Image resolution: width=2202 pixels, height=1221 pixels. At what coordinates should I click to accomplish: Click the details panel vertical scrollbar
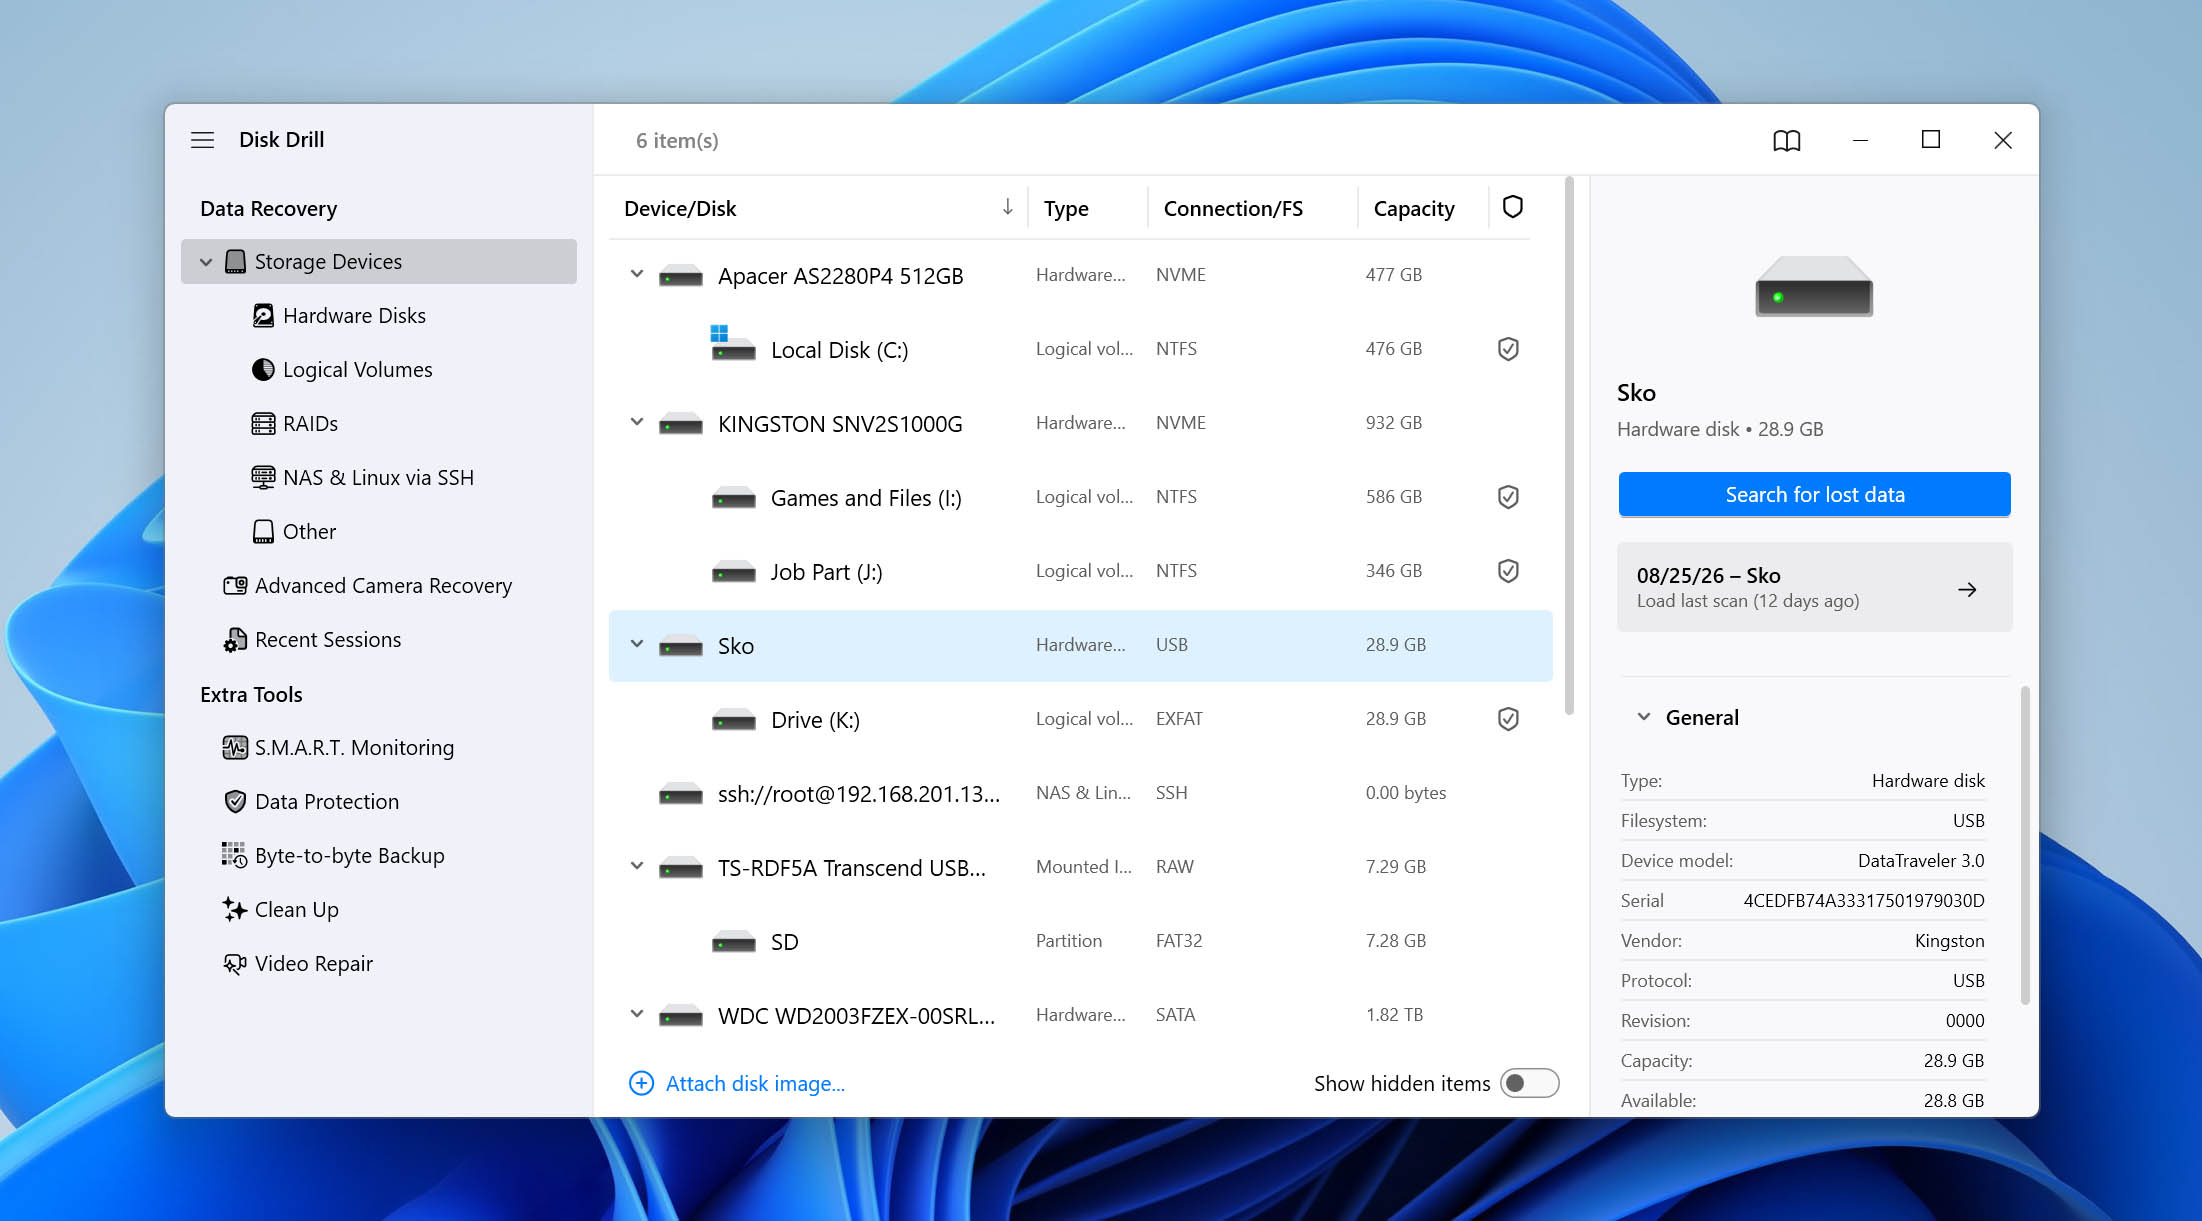coord(2025,845)
